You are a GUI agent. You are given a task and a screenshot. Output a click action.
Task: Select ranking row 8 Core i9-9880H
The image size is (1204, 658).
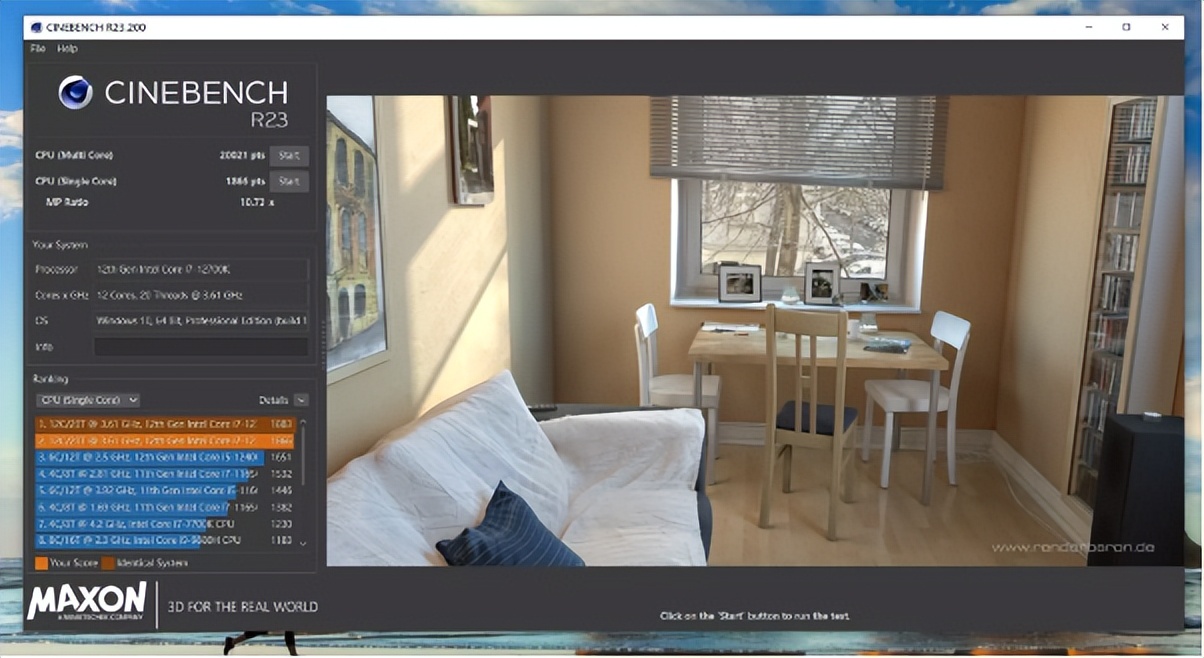(165, 541)
